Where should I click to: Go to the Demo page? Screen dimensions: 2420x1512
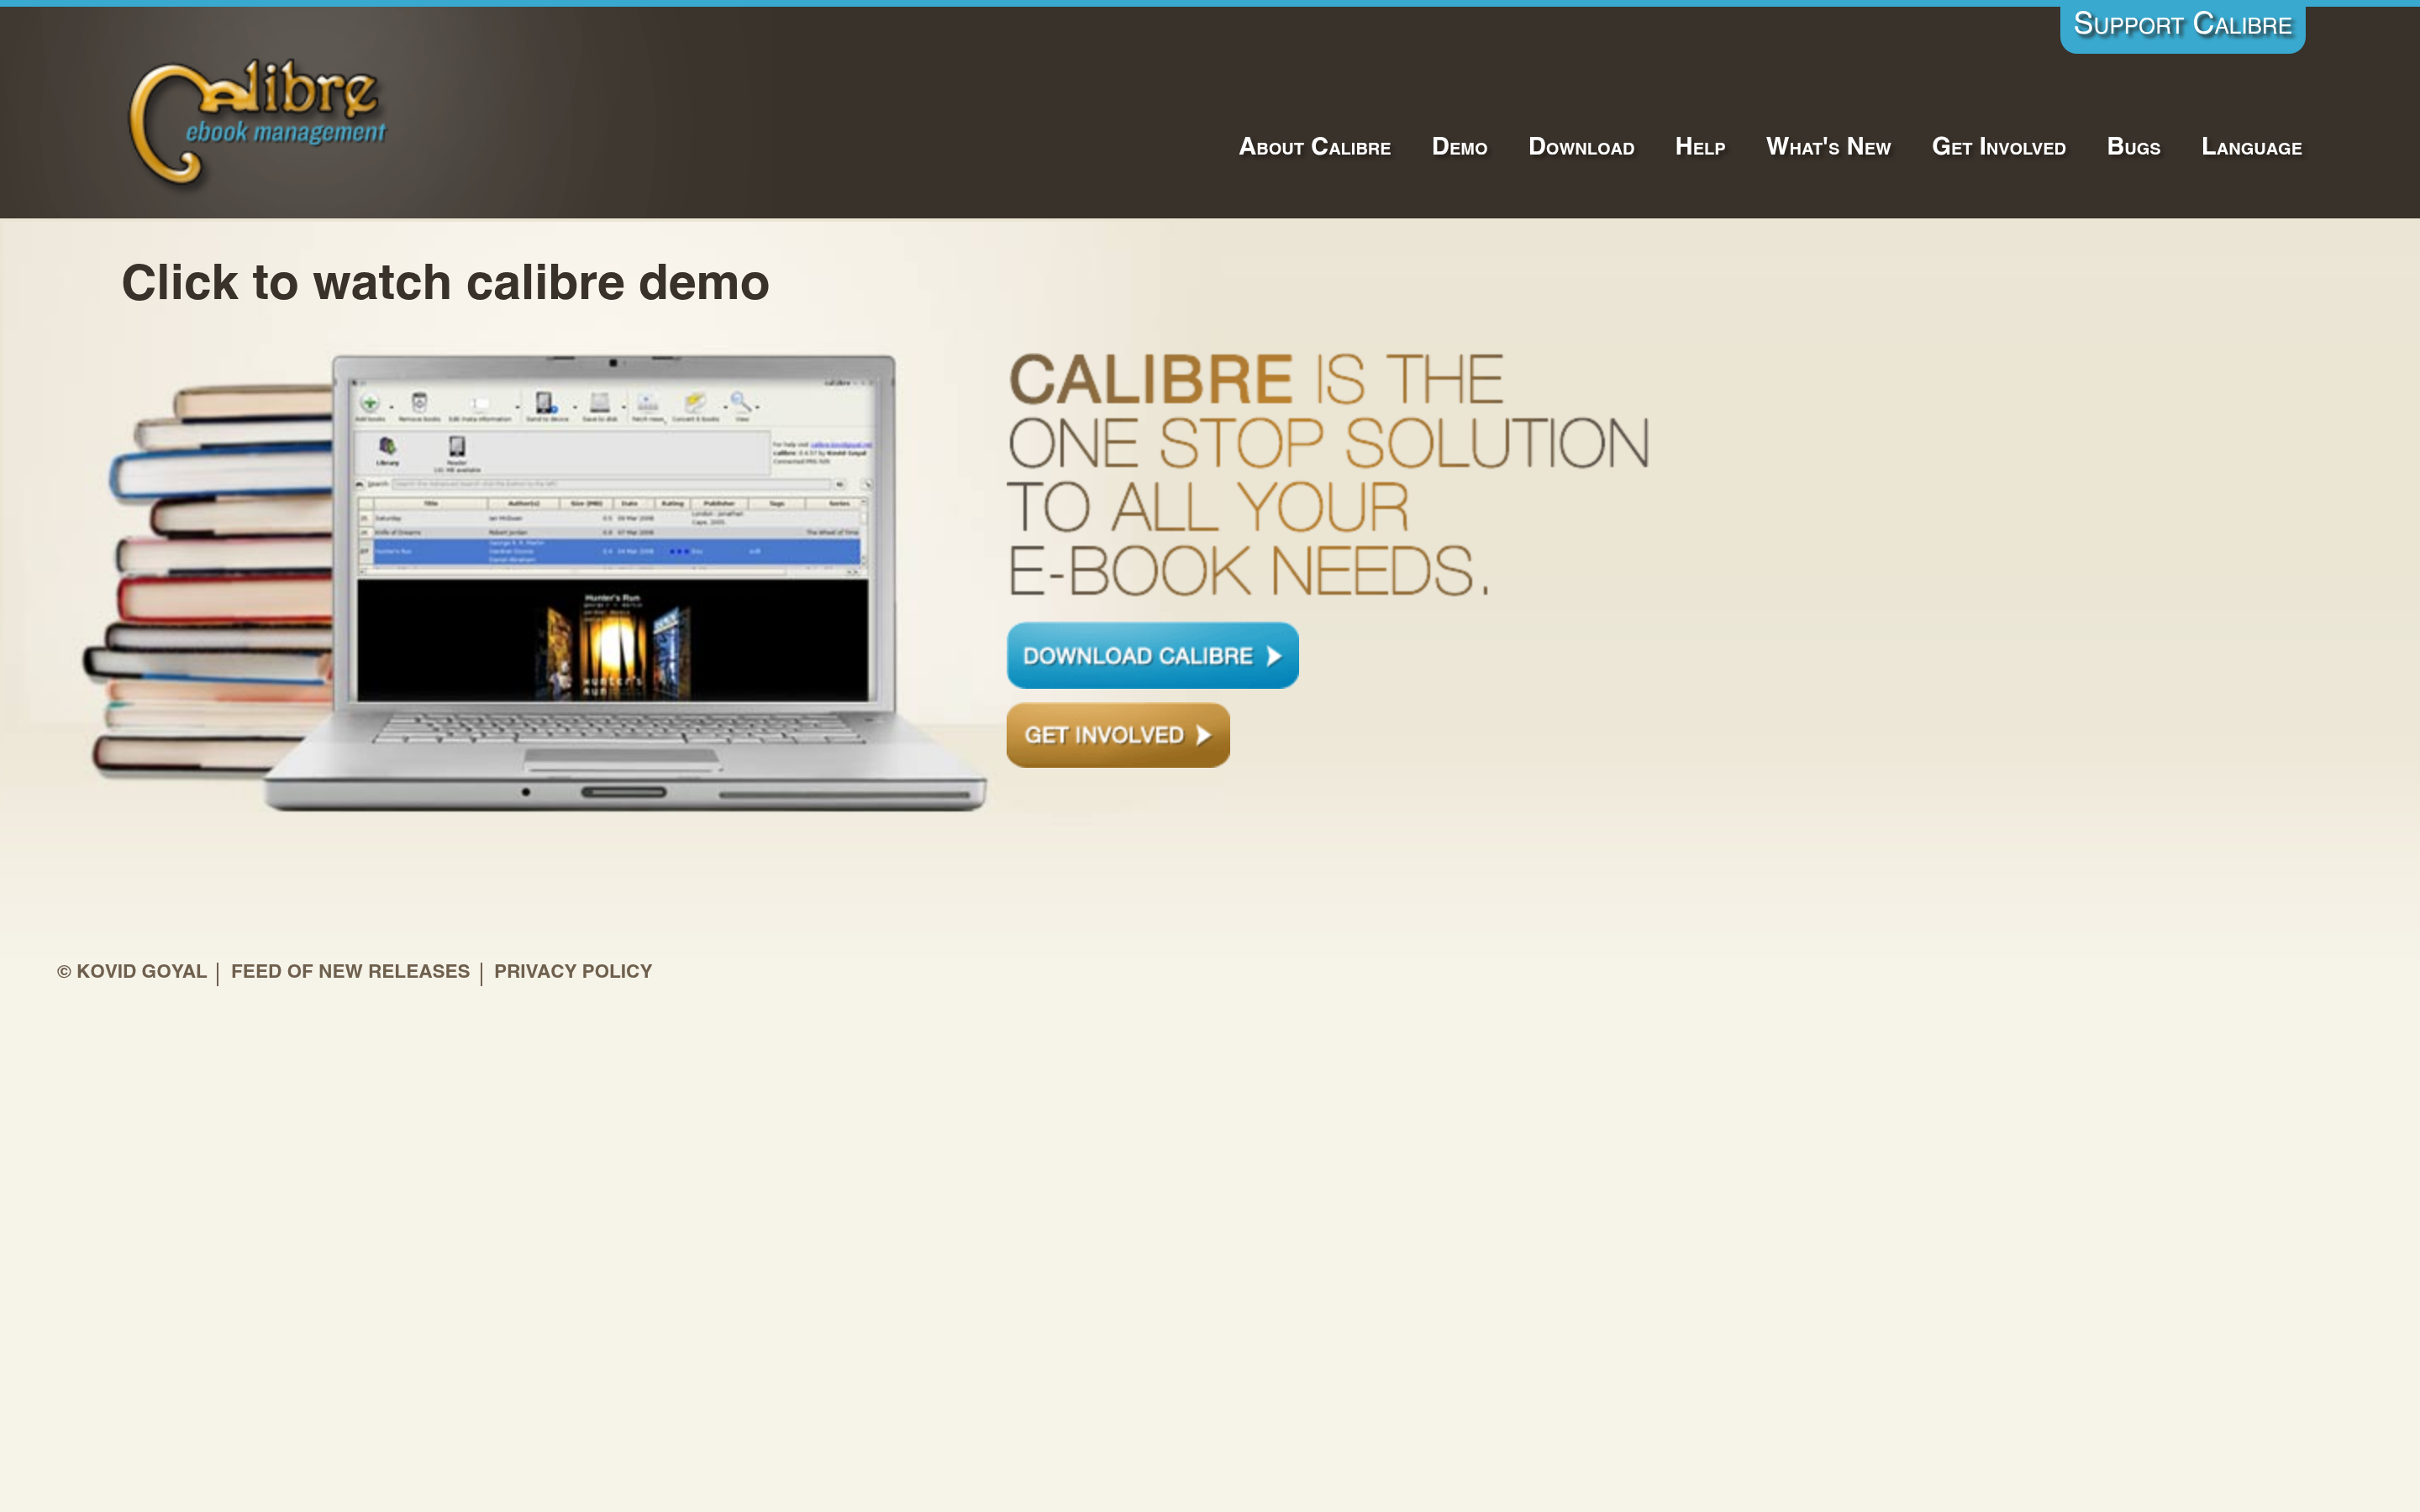(1459, 147)
